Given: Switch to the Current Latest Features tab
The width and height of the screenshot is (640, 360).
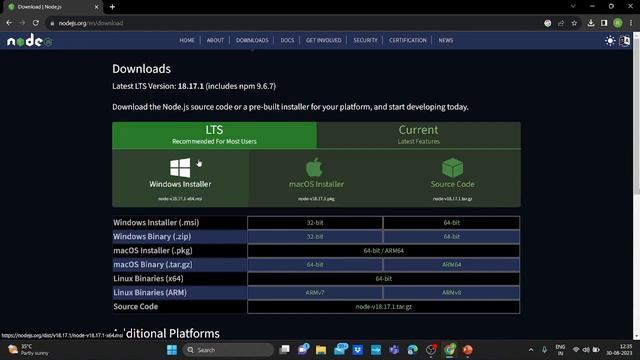Looking at the screenshot, I should [418, 135].
